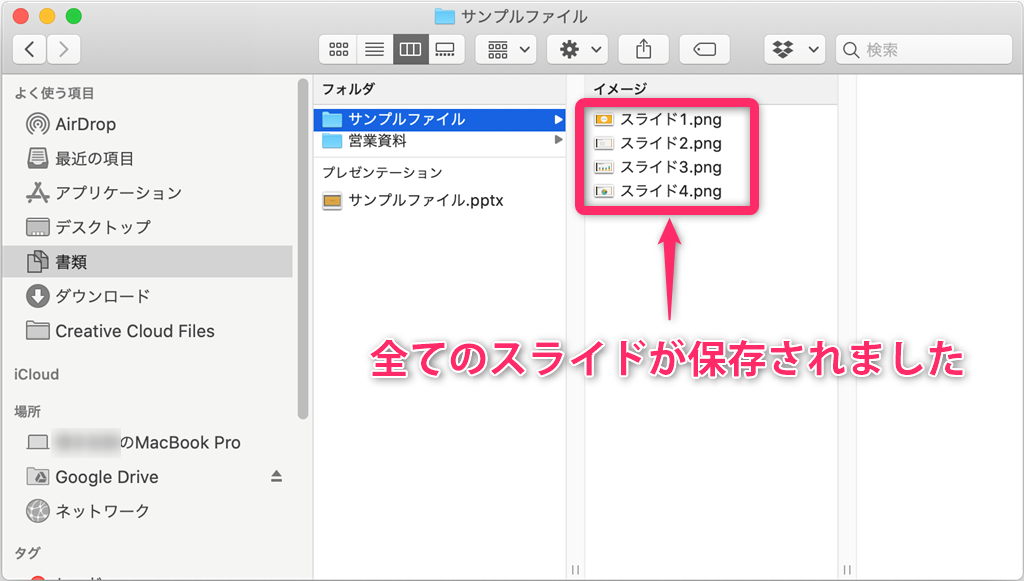Switch to gallery view
This screenshot has height=581, width=1024.
tap(446, 49)
